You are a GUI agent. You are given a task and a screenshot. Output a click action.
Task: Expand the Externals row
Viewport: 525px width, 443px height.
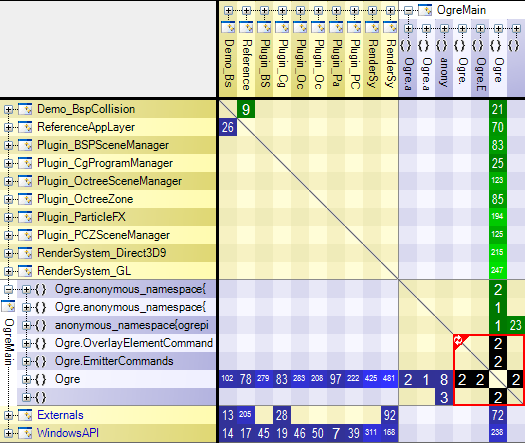[x=8, y=415]
